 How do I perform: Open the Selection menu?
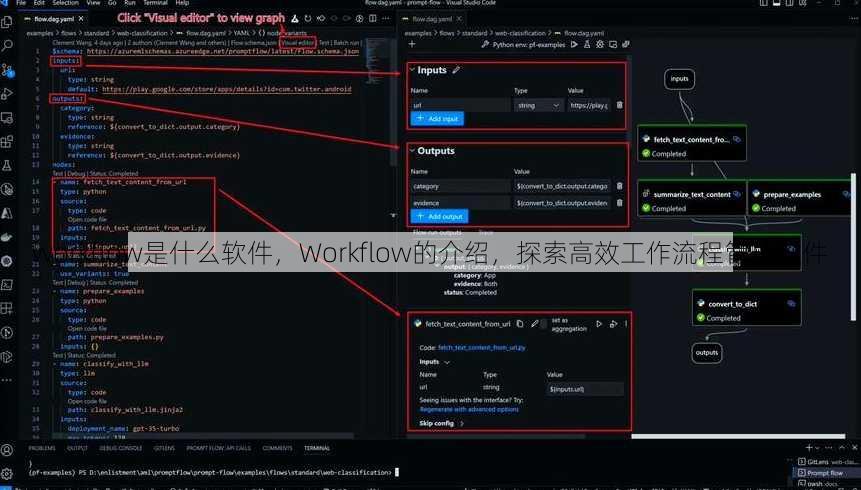pyautogui.click(x=65, y=3)
